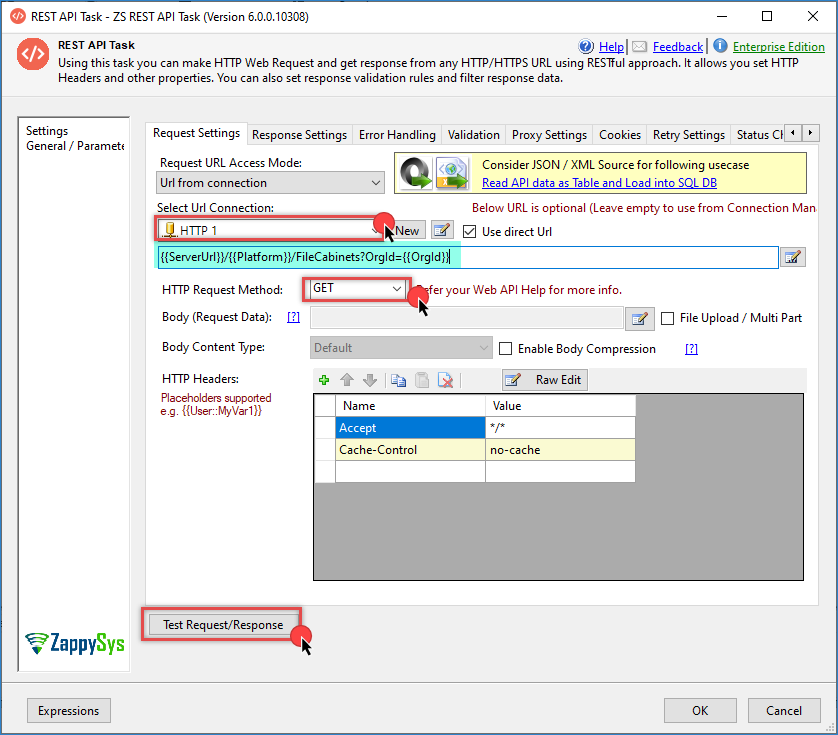This screenshot has height=735, width=838.
Task: Open the Error Handling tab
Action: coord(397,135)
